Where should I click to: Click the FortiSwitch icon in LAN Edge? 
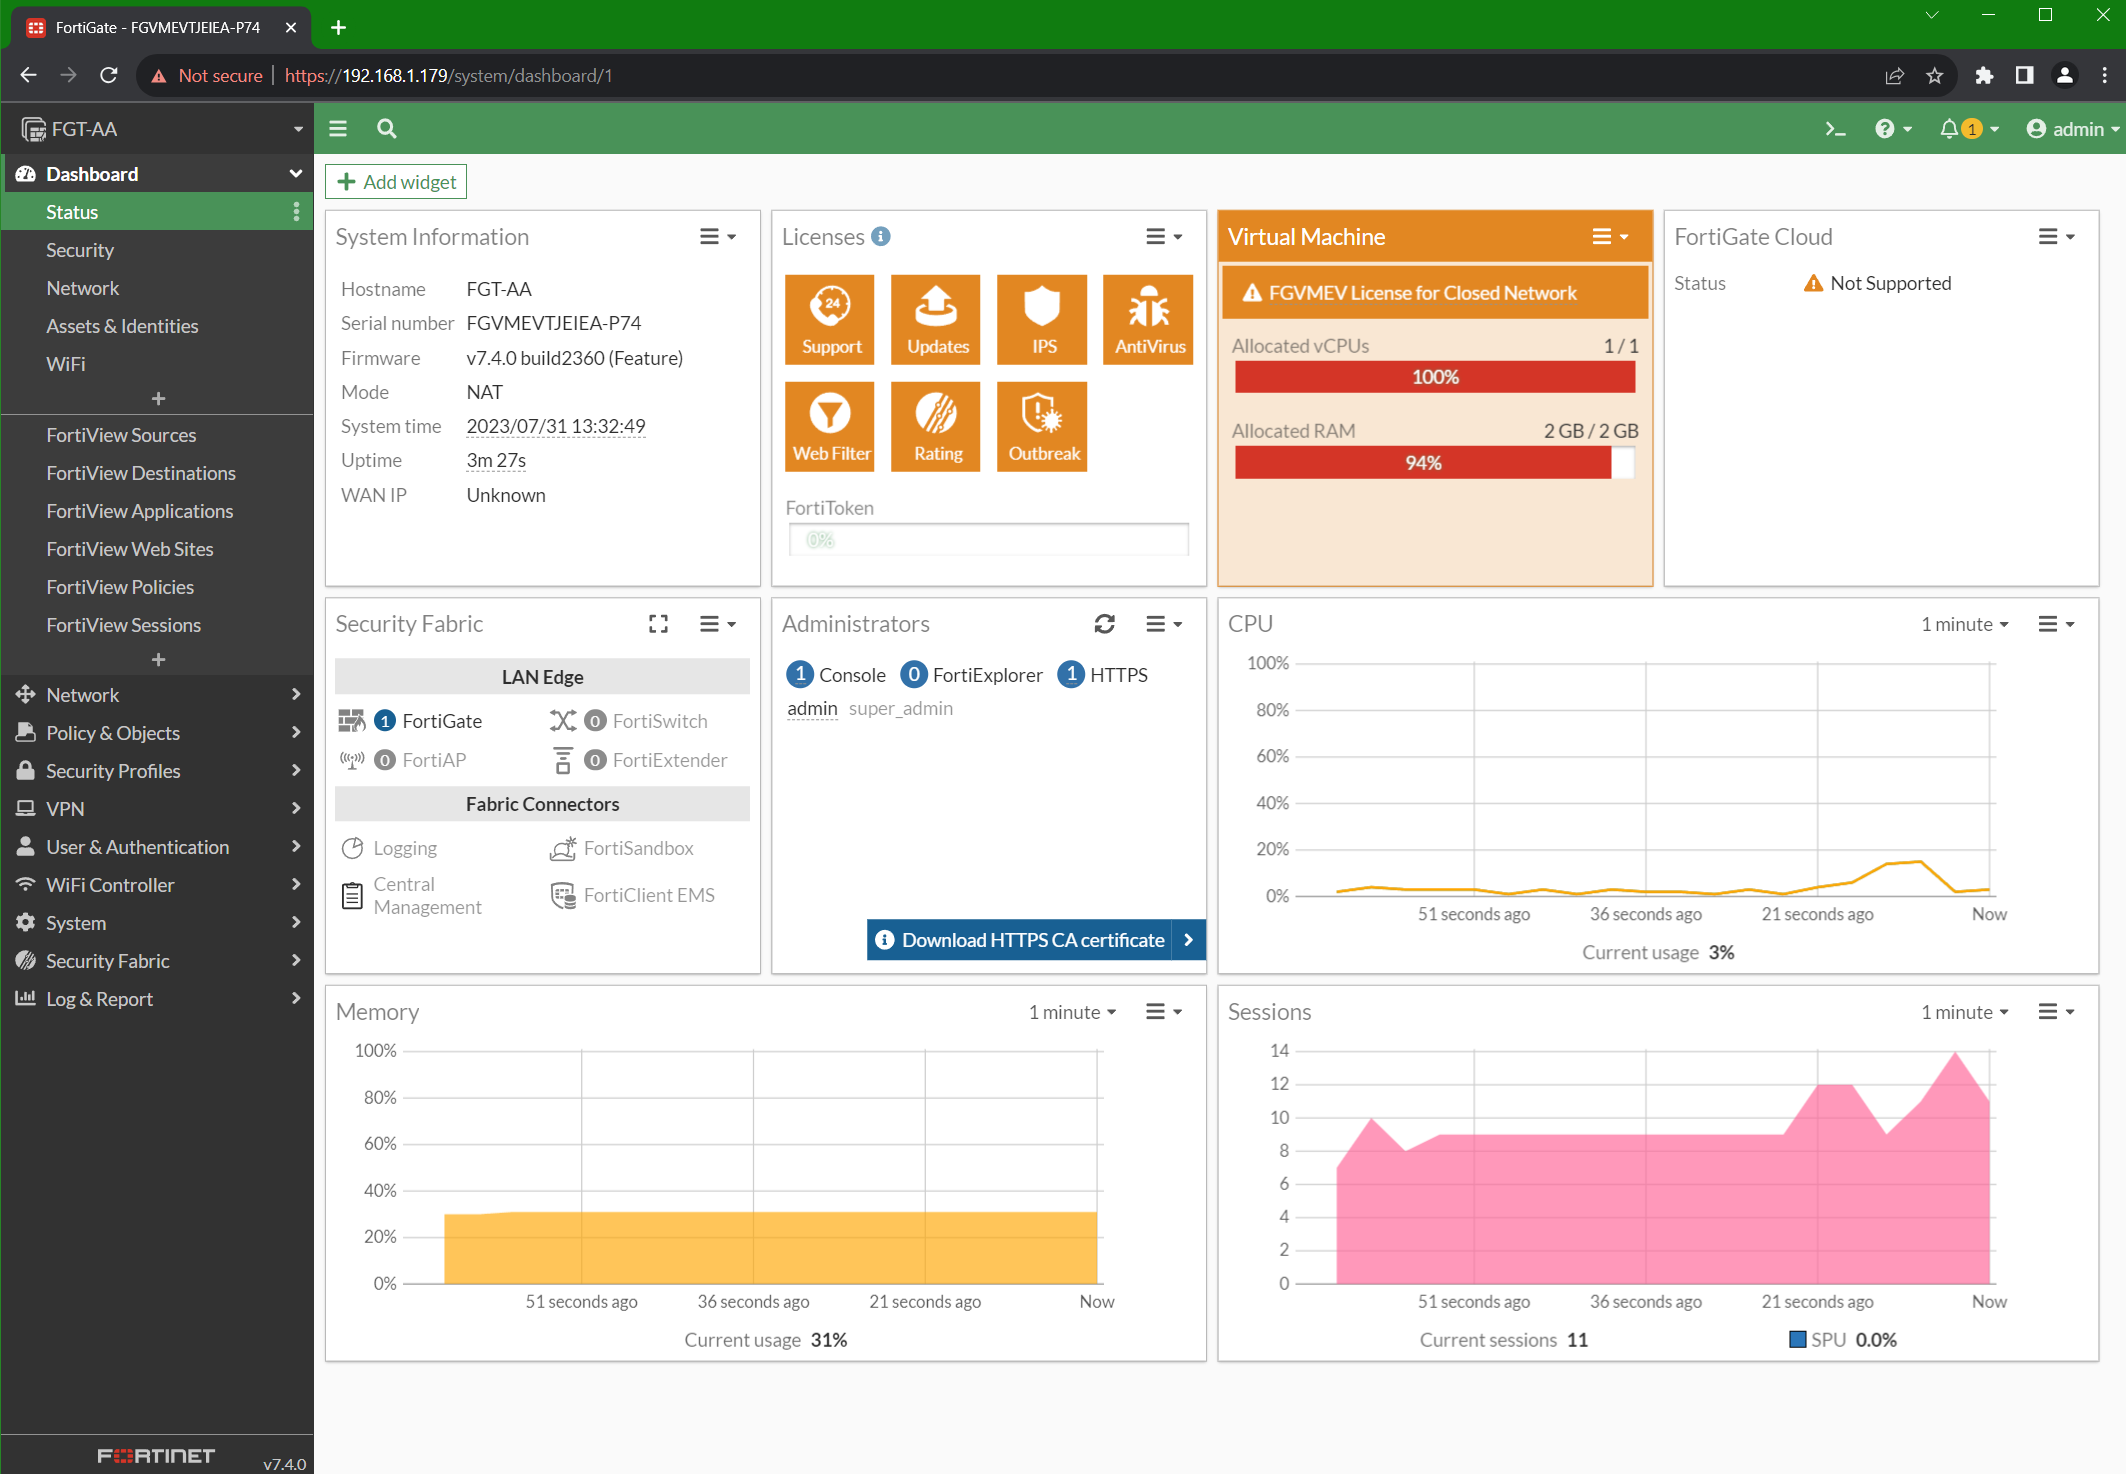(x=563, y=721)
